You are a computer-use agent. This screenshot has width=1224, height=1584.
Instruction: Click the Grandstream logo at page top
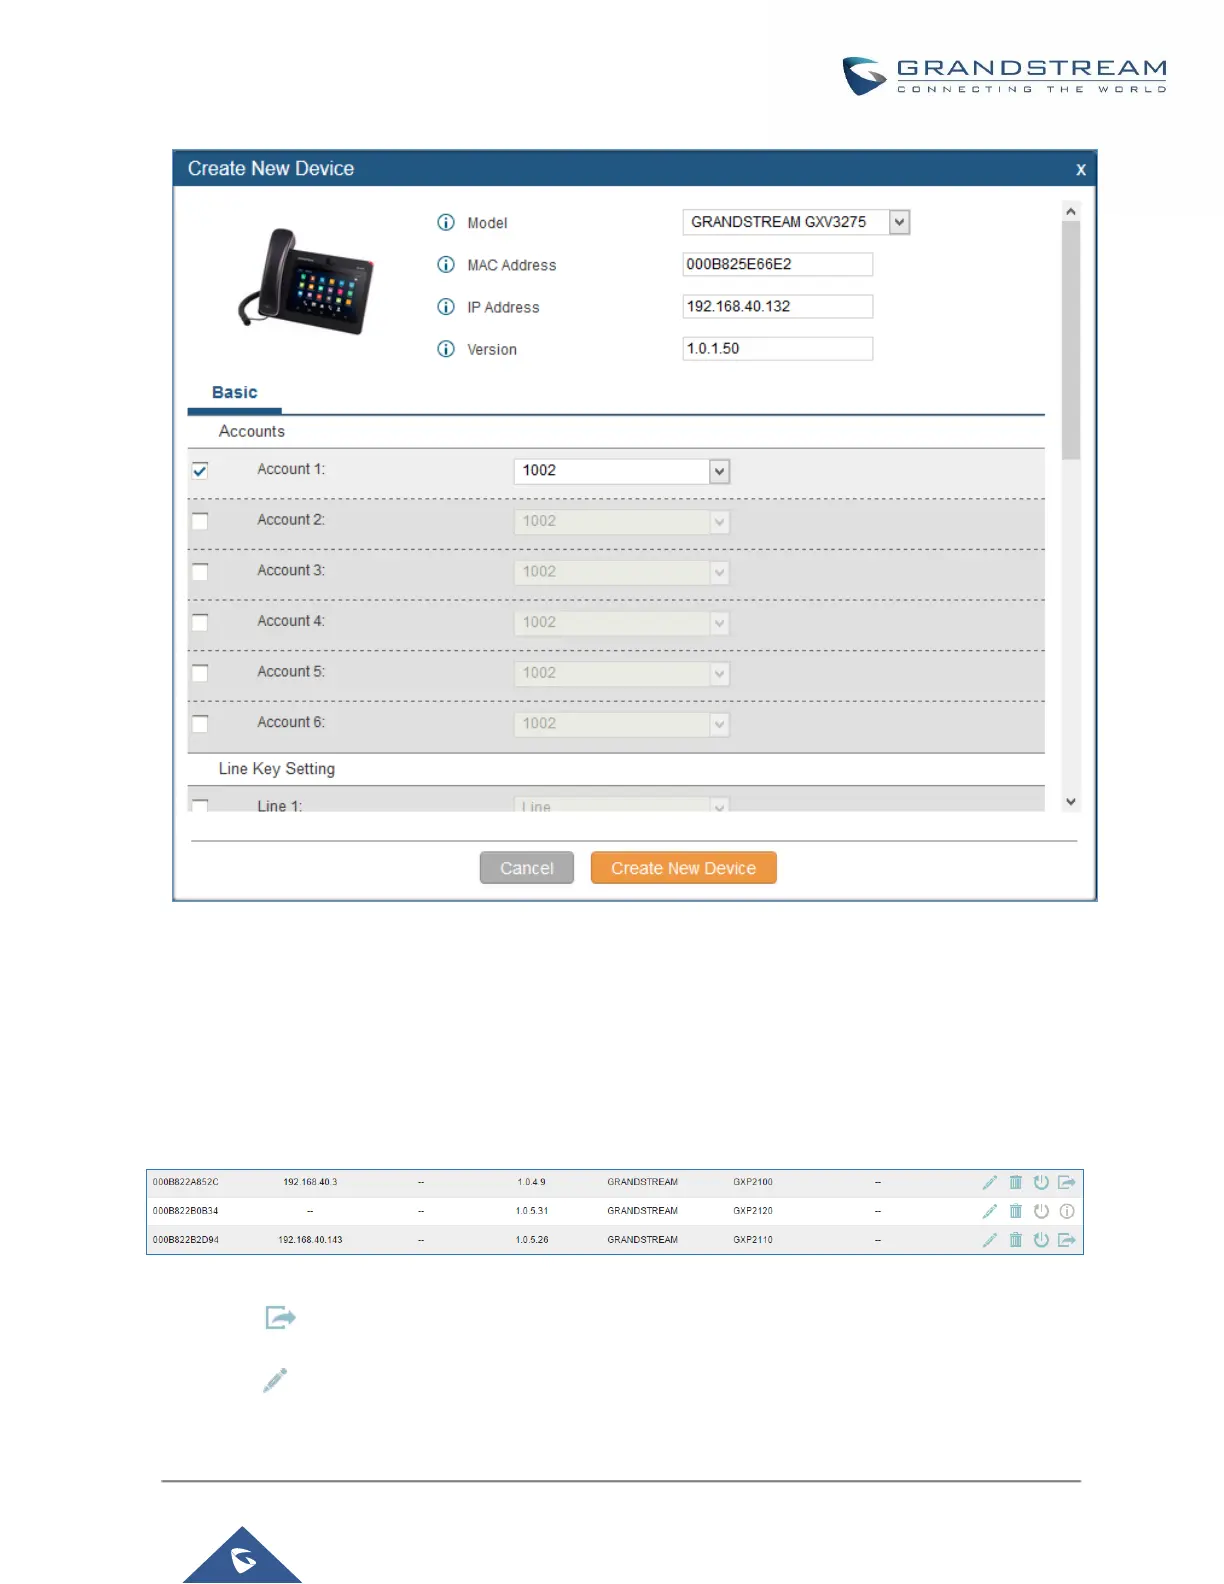1004,76
